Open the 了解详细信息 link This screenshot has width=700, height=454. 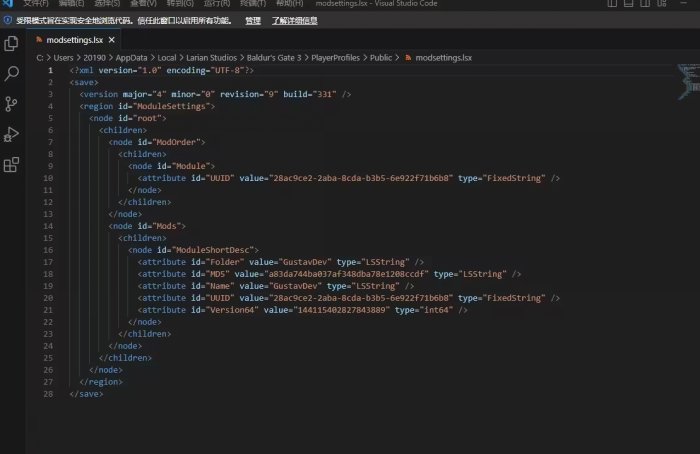tap(295, 20)
